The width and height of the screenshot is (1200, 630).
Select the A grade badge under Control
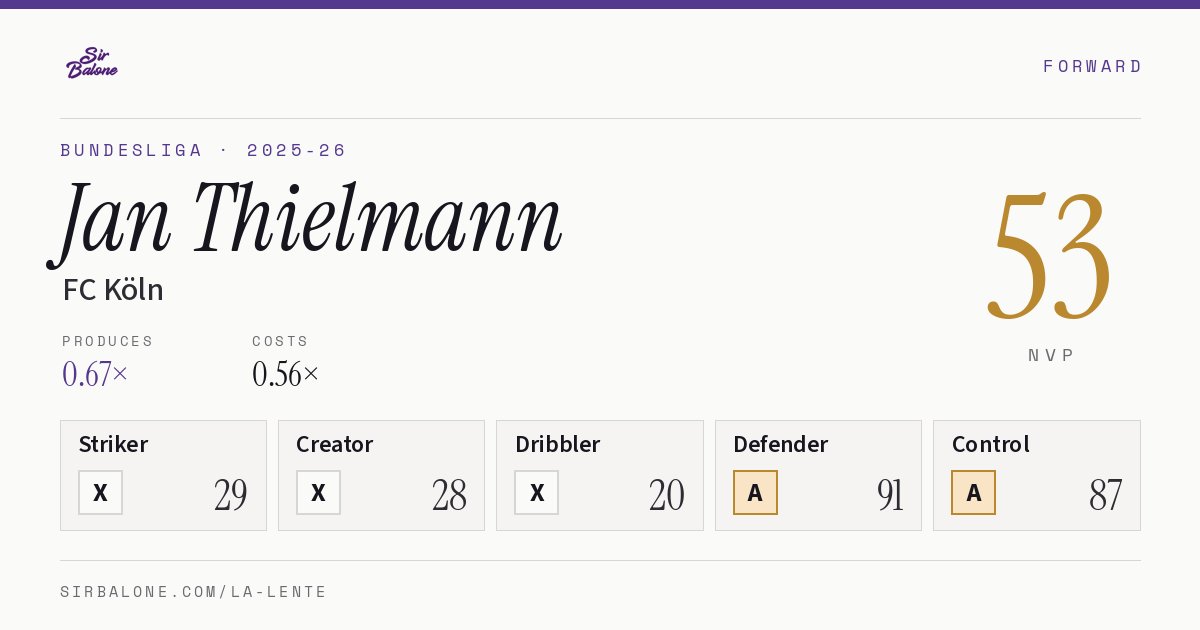click(x=973, y=492)
